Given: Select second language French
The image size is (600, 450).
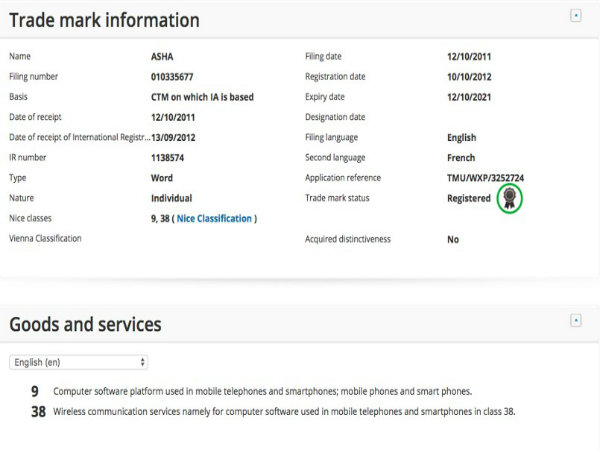Looking at the screenshot, I should [x=461, y=158].
